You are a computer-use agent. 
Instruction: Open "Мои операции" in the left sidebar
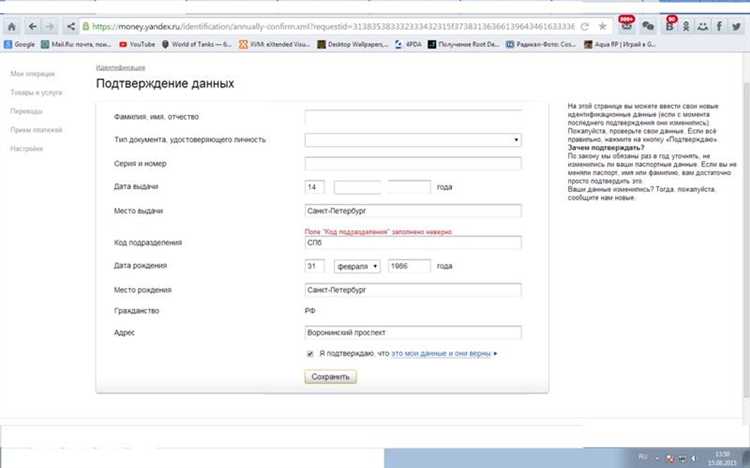[32, 74]
